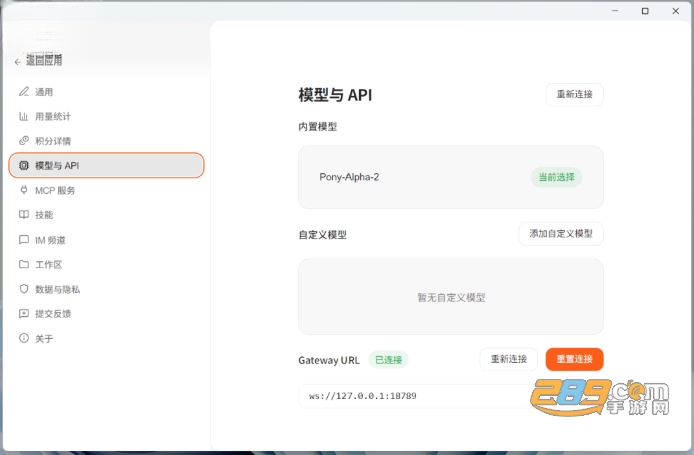Open the 关于 page
Image resolution: width=694 pixels, height=455 pixels.
coord(106,338)
